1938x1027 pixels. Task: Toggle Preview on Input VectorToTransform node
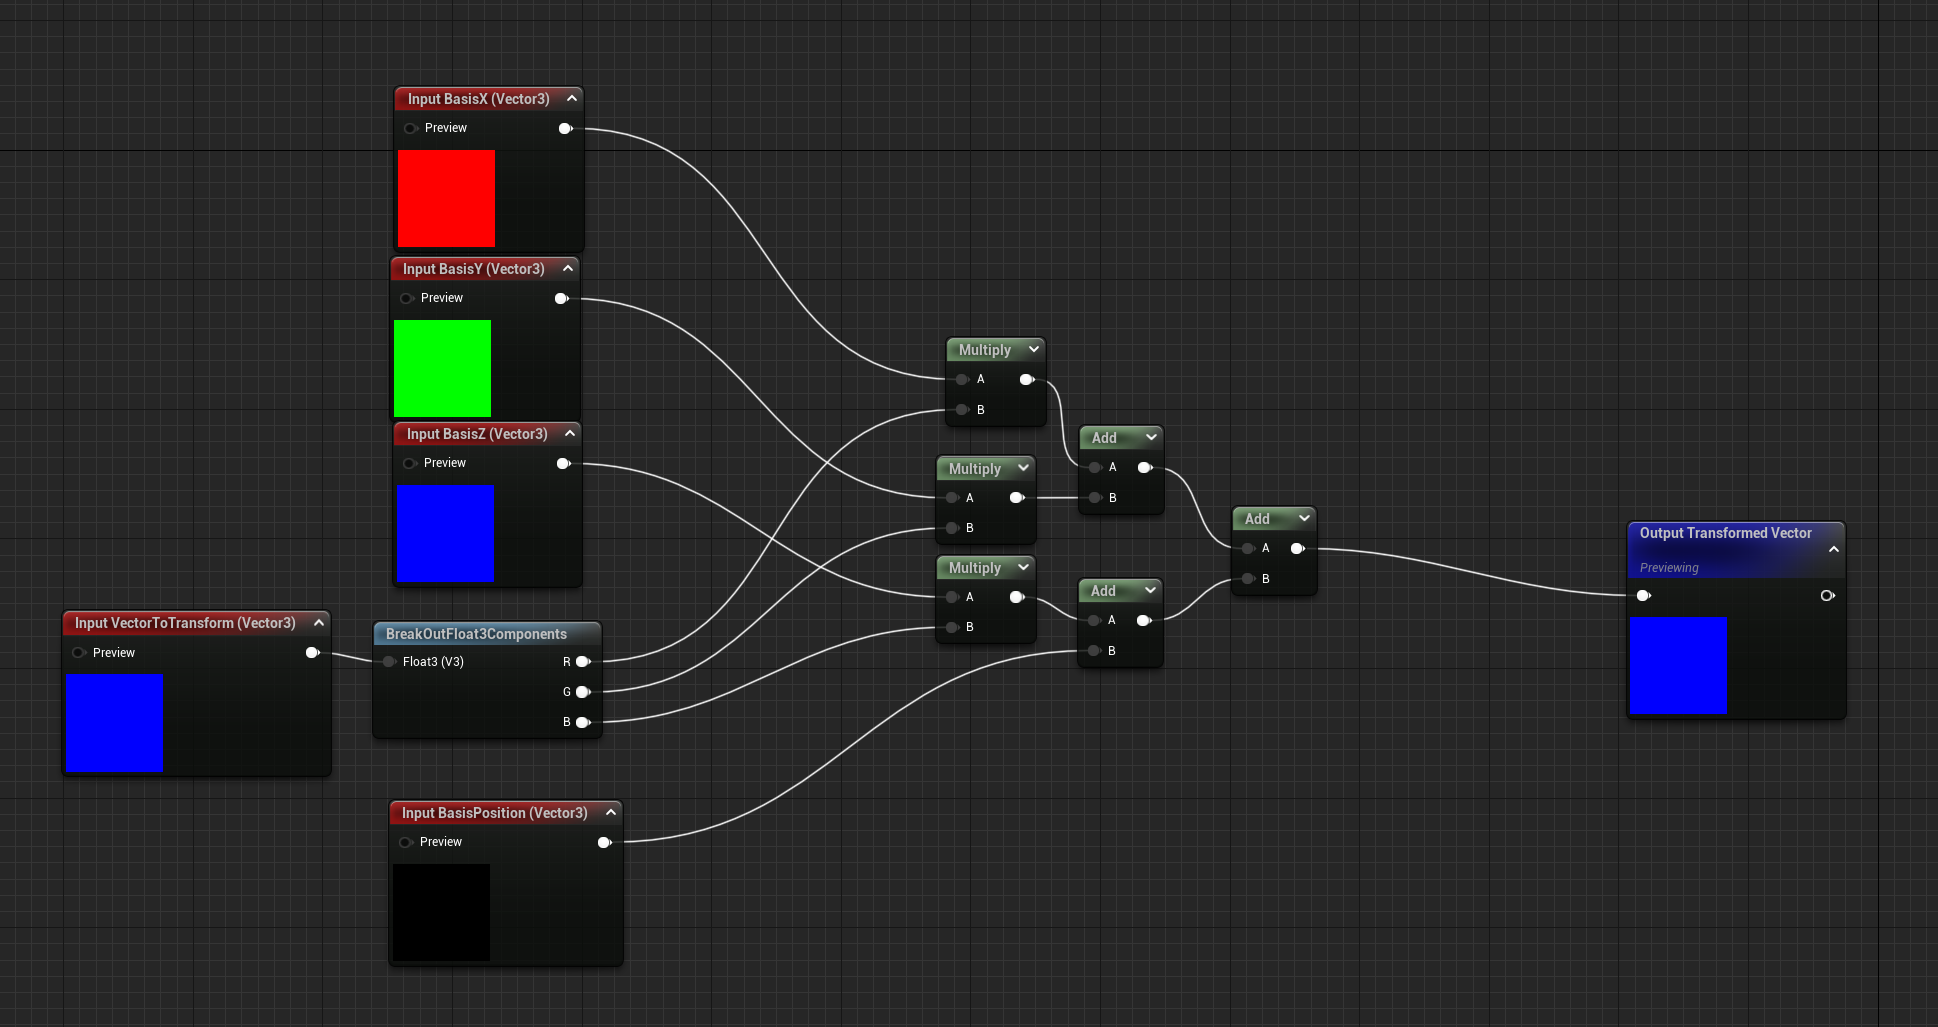click(x=78, y=652)
